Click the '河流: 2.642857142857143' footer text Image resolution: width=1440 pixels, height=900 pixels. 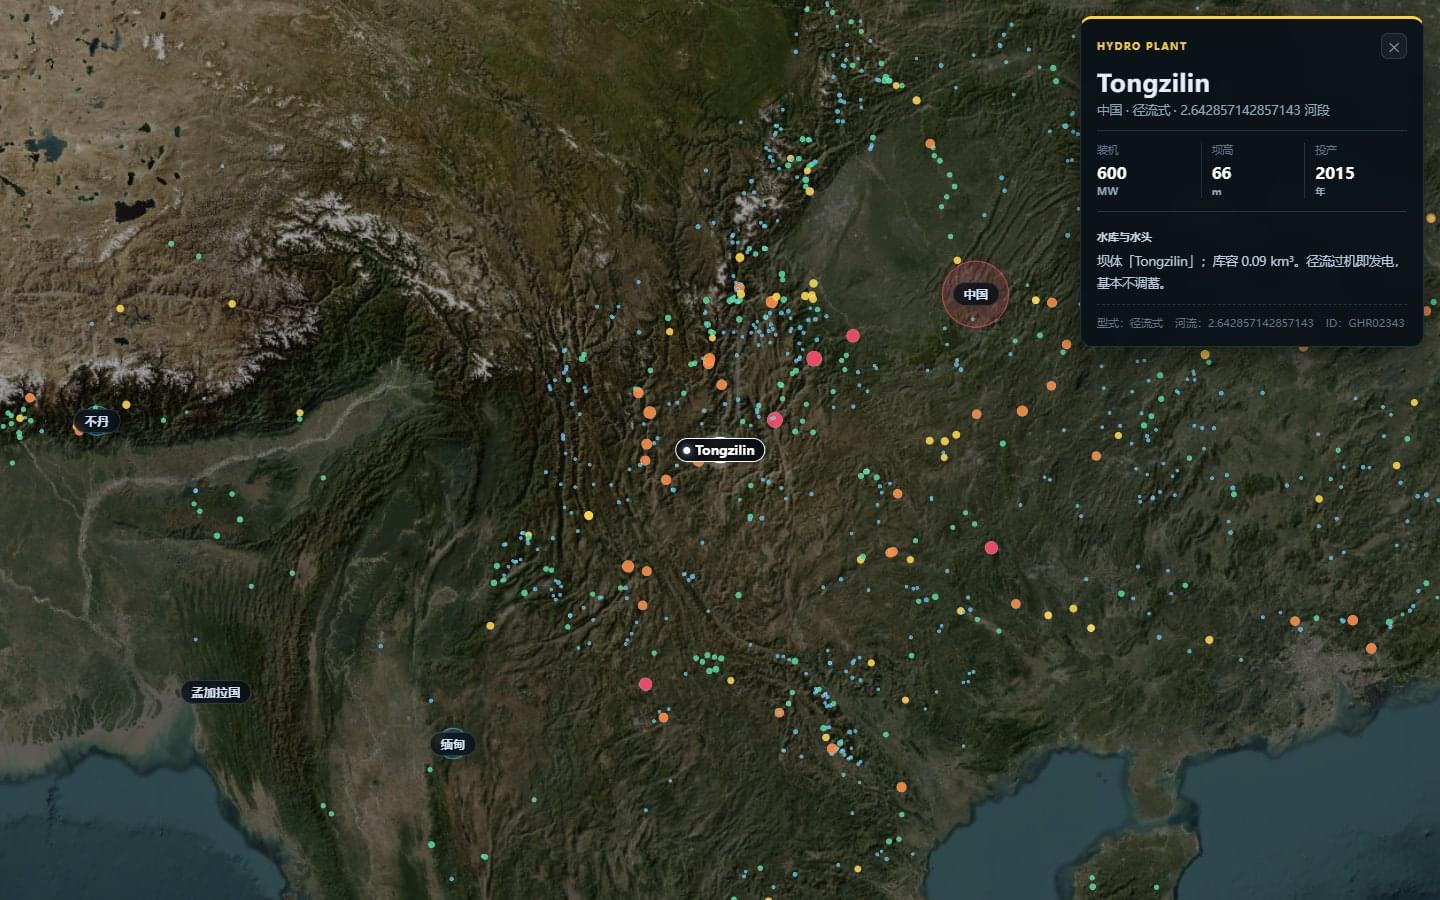pos(1244,323)
